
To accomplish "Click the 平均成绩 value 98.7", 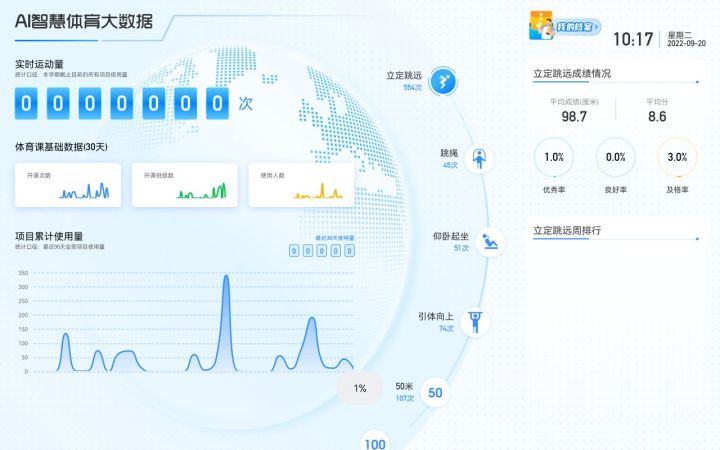I will tap(574, 117).
